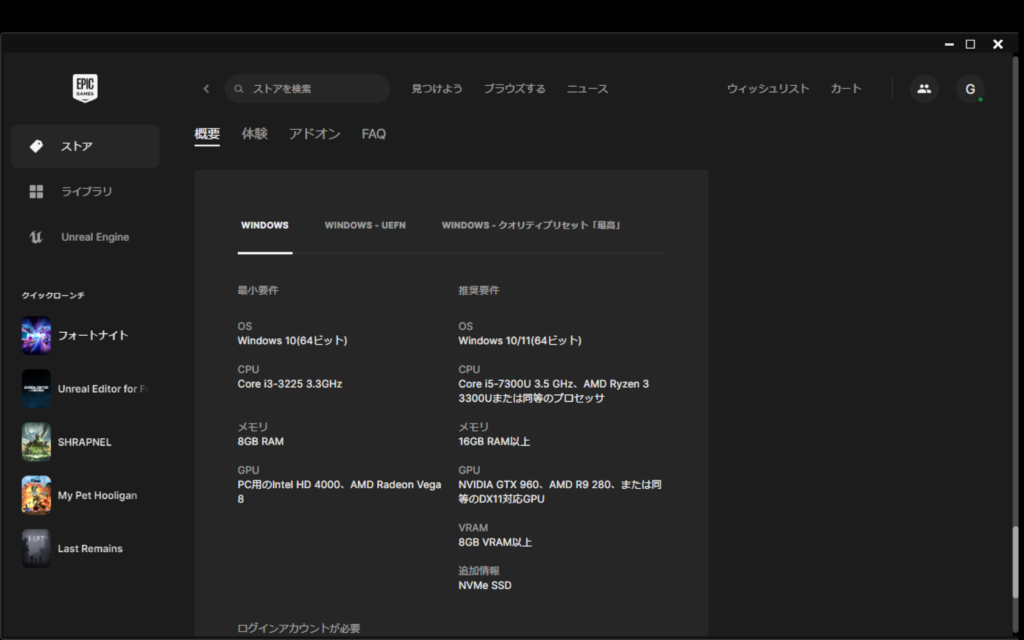Screen dimensions: 1024x640
Task: Click the フォートナイト quick launch title
Action: tap(93, 336)
